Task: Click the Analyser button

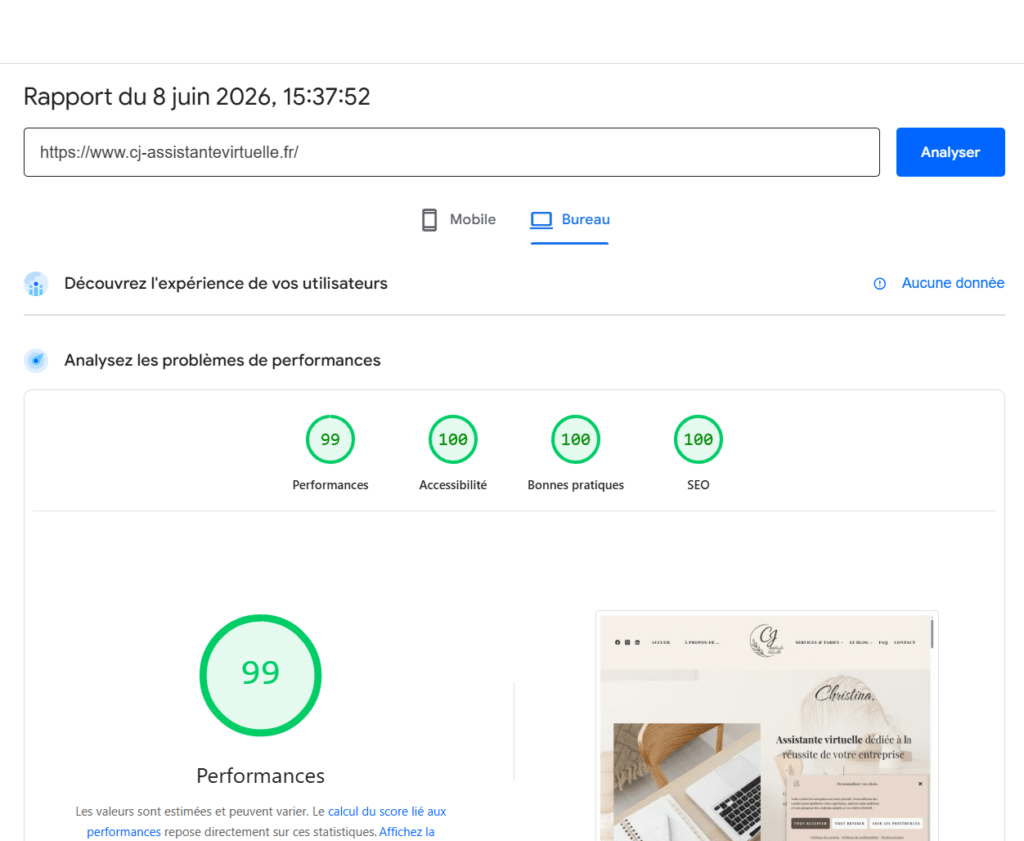Action: coord(950,152)
